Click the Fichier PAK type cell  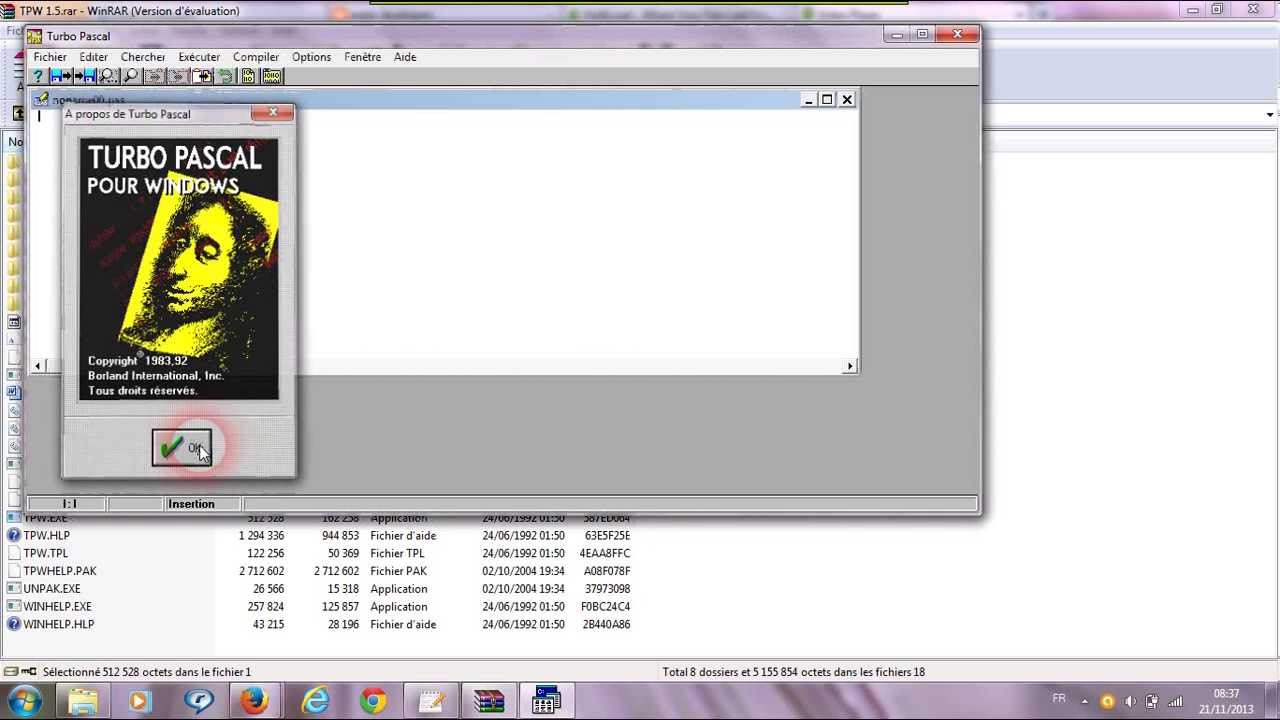tap(398, 571)
